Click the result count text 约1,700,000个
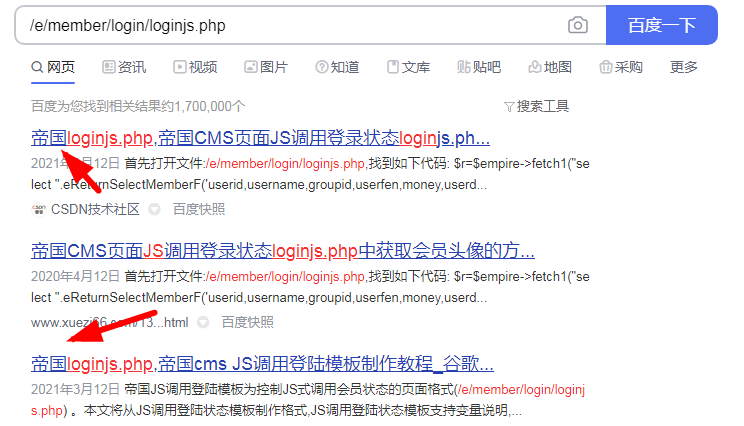The width and height of the screenshot is (744, 426). (x=203, y=106)
